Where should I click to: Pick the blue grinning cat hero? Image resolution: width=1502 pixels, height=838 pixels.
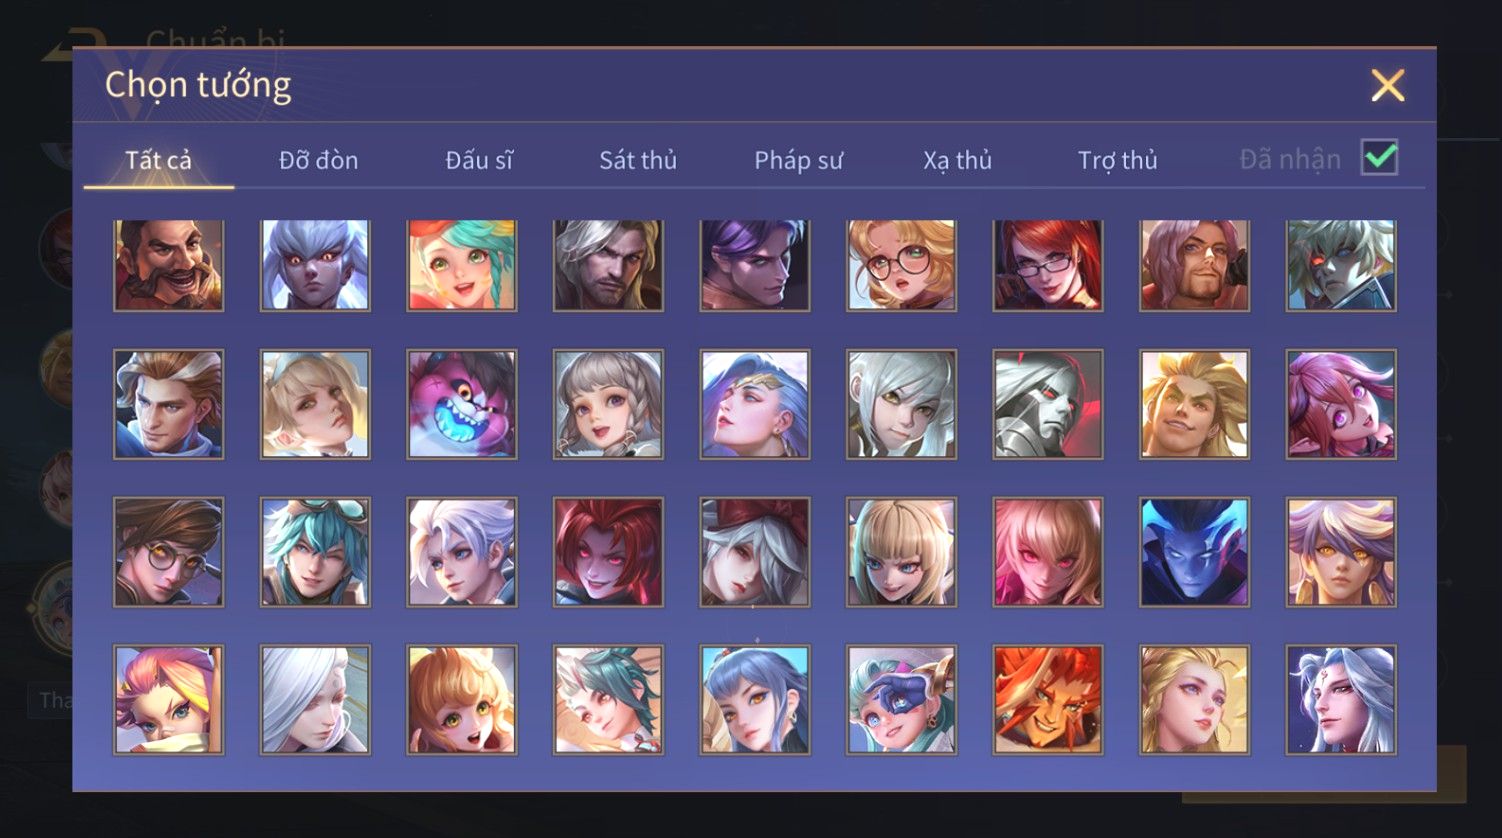point(461,404)
